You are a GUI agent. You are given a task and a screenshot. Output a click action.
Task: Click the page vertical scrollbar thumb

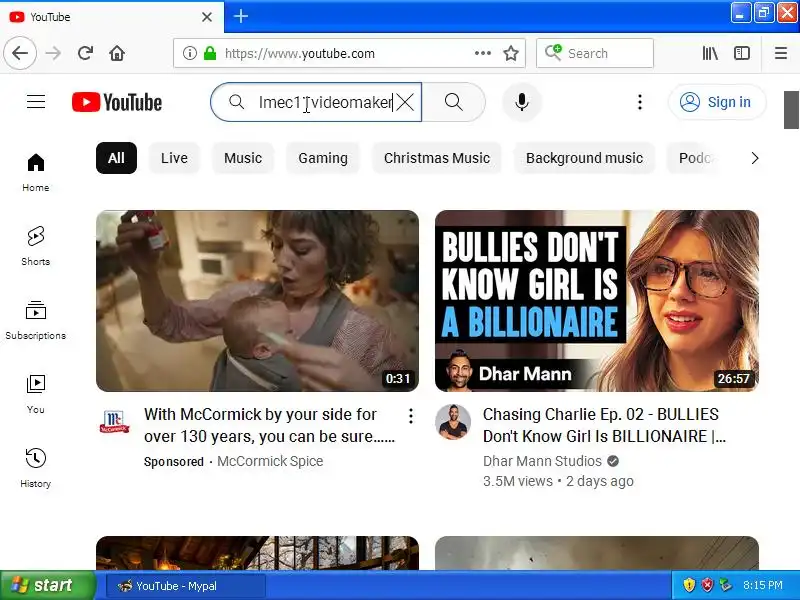click(791, 110)
